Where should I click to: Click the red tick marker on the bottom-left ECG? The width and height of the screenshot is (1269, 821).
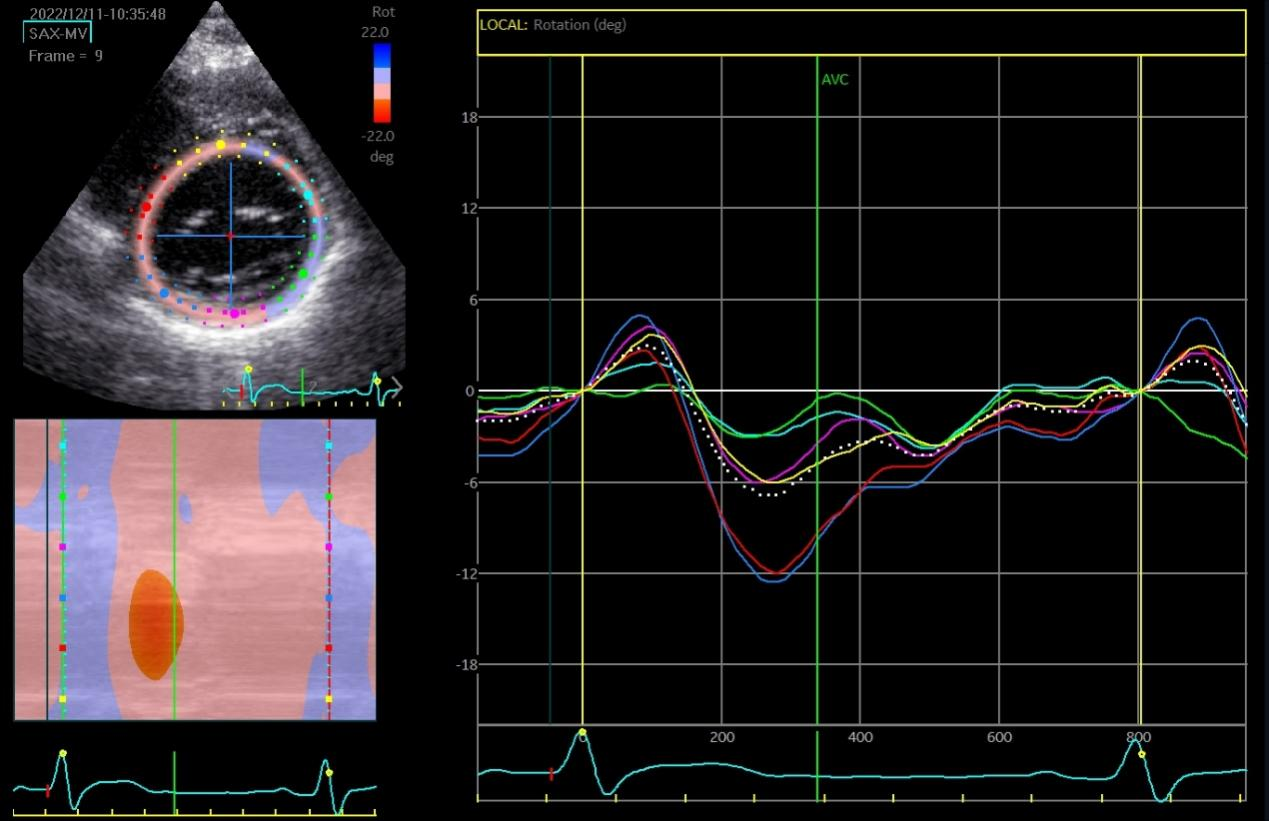point(47,791)
